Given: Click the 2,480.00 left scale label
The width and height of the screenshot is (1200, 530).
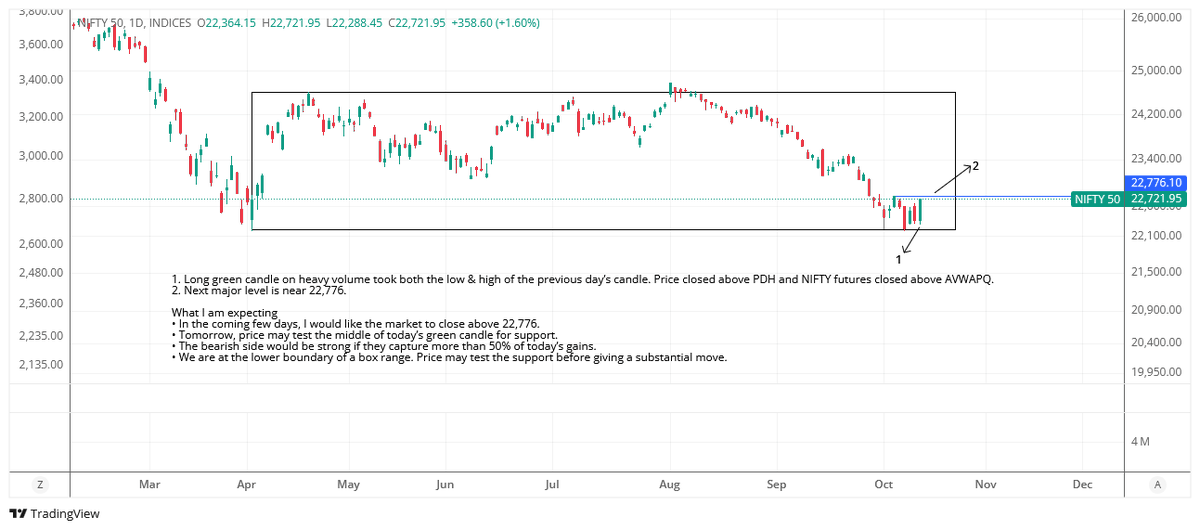Looking at the screenshot, I should 39,273.
